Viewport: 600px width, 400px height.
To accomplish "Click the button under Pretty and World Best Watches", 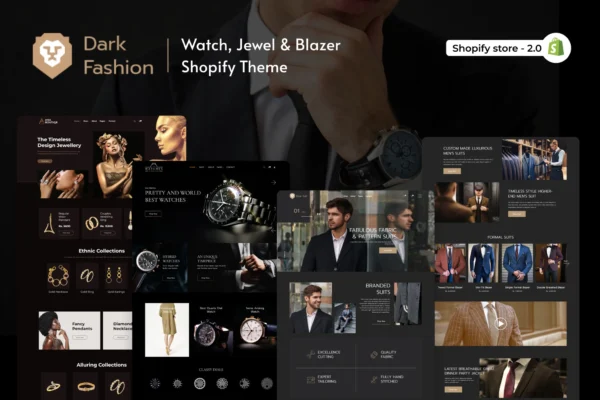I will tap(153, 214).
